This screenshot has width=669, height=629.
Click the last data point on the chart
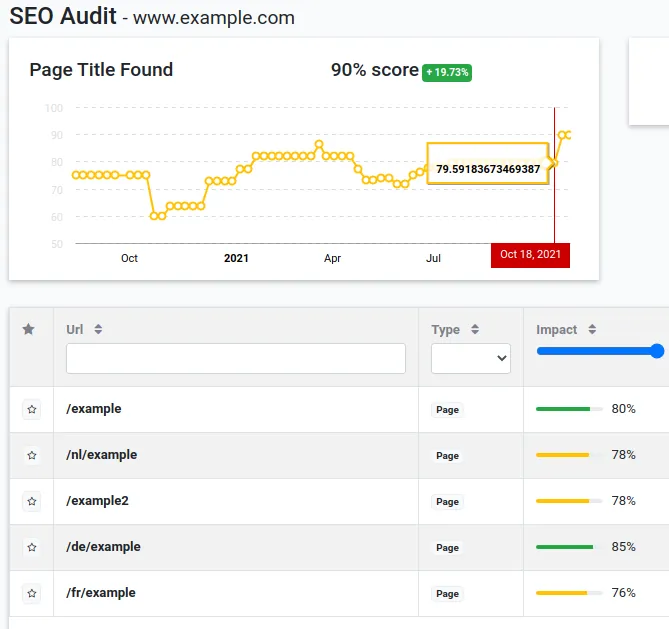coord(568,135)
